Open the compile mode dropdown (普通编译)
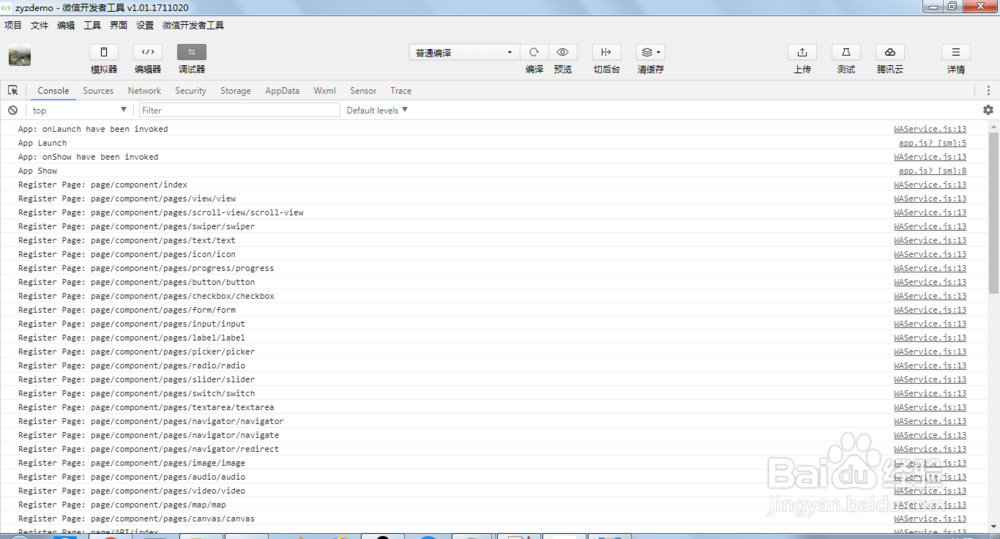This screenshot has width=1000, height=539. [x=464, y=52]
